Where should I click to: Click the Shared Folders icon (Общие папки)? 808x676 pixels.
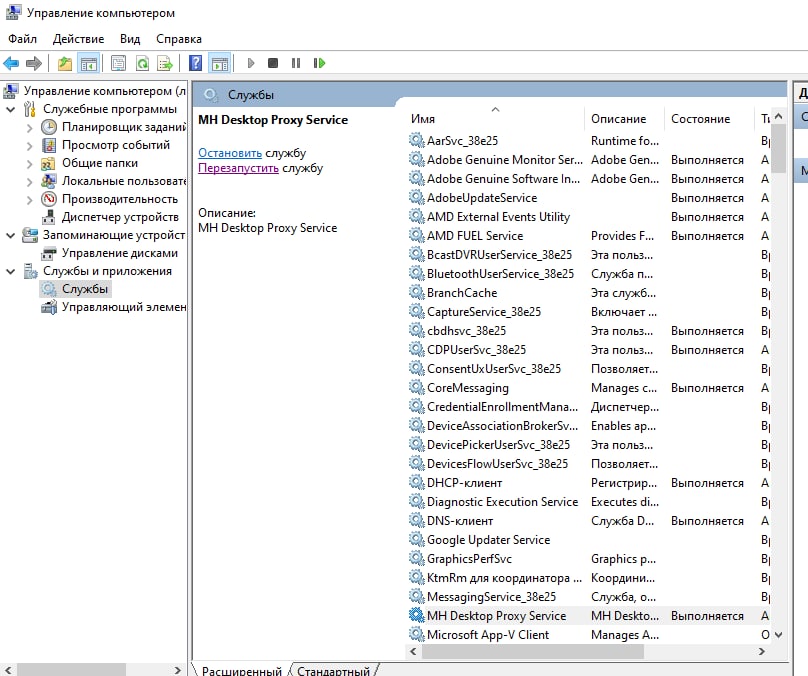coord(48,163)
